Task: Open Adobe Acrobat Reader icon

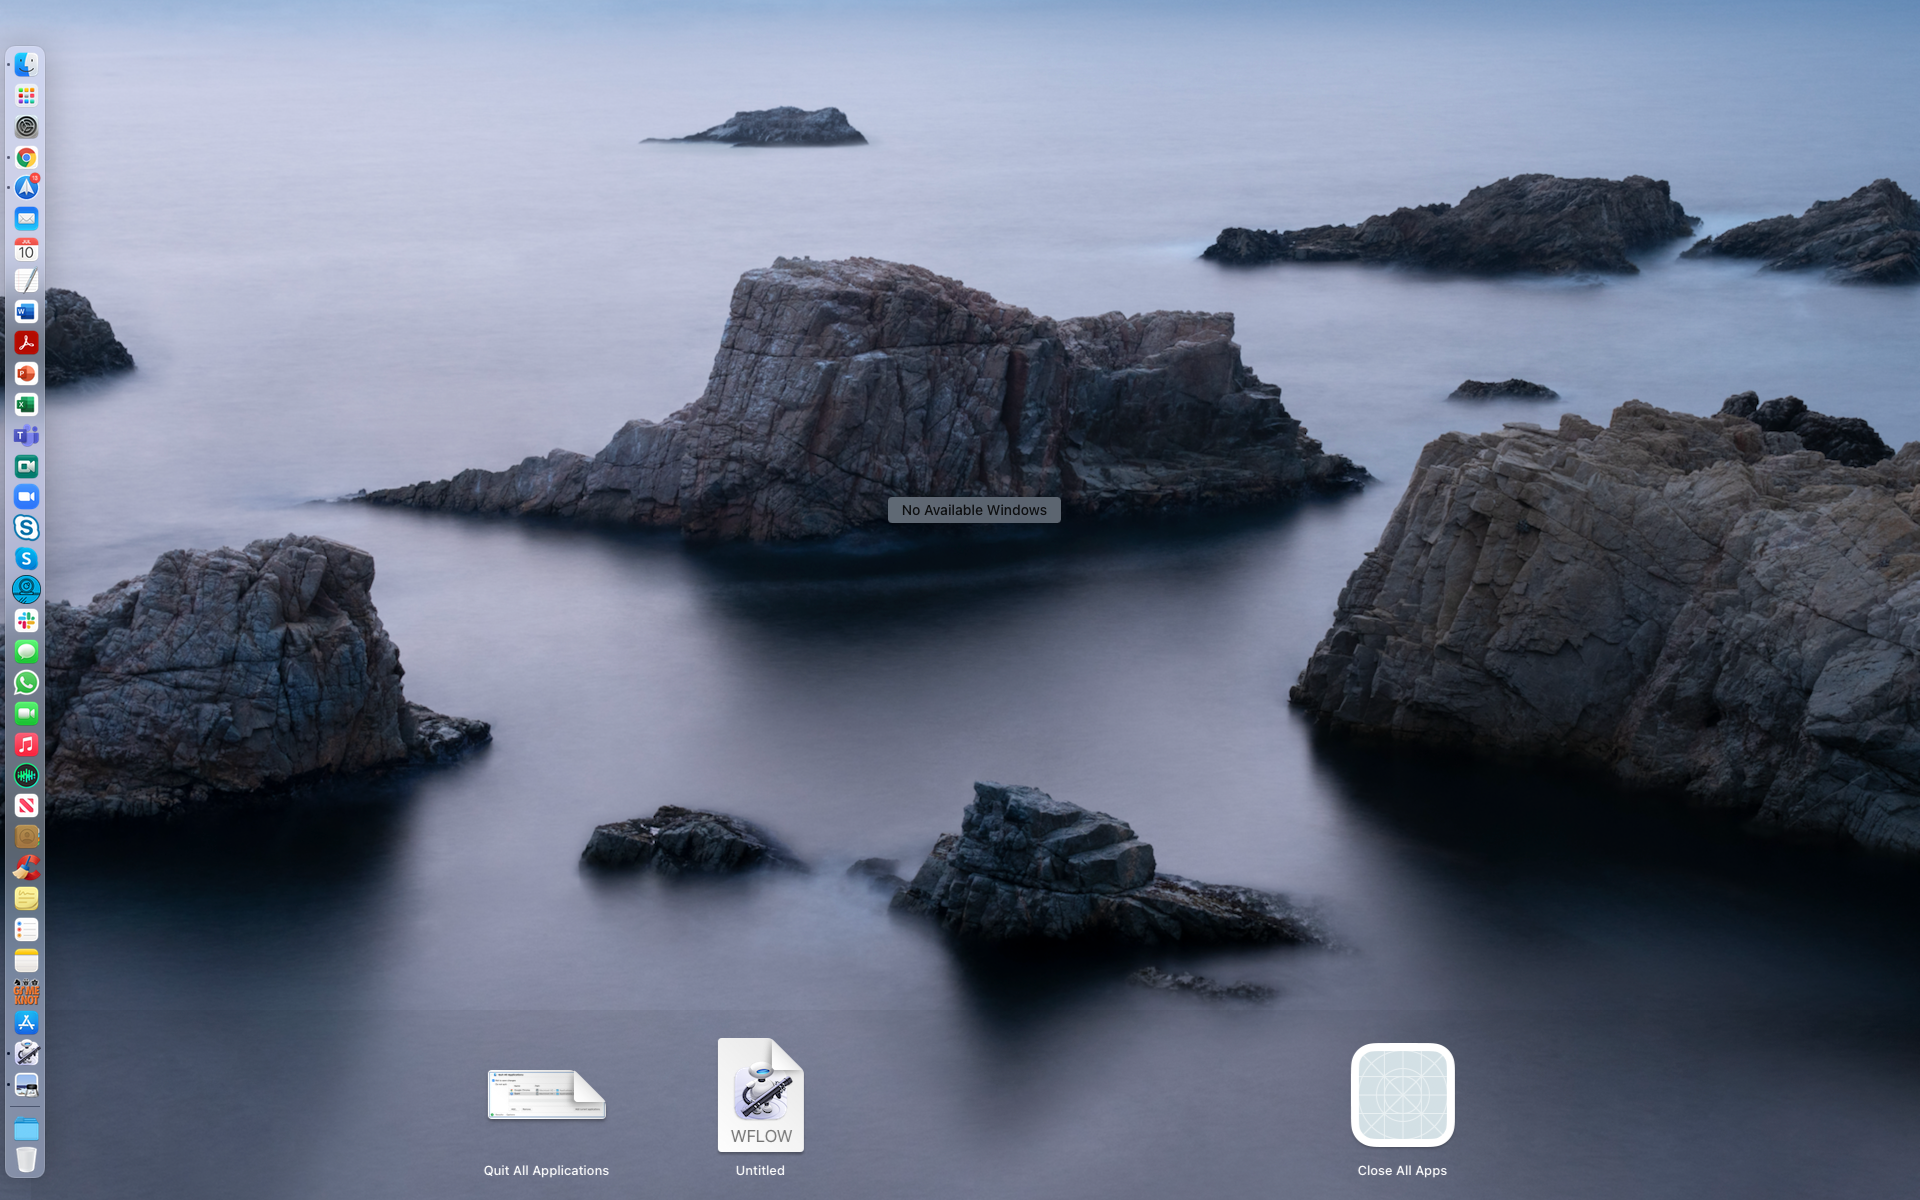Action: [x=26, y=343]
